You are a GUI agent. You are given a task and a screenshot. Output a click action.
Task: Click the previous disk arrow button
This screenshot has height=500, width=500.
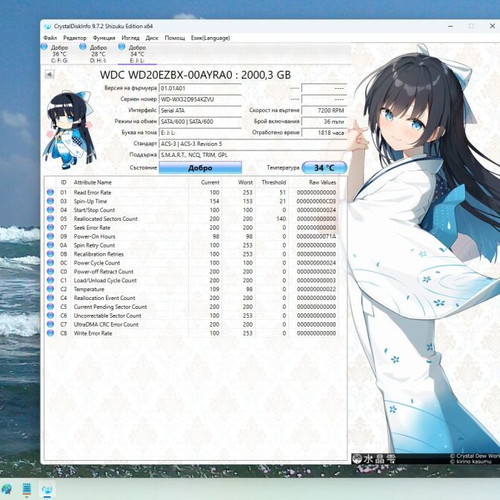tap(49, 74)
